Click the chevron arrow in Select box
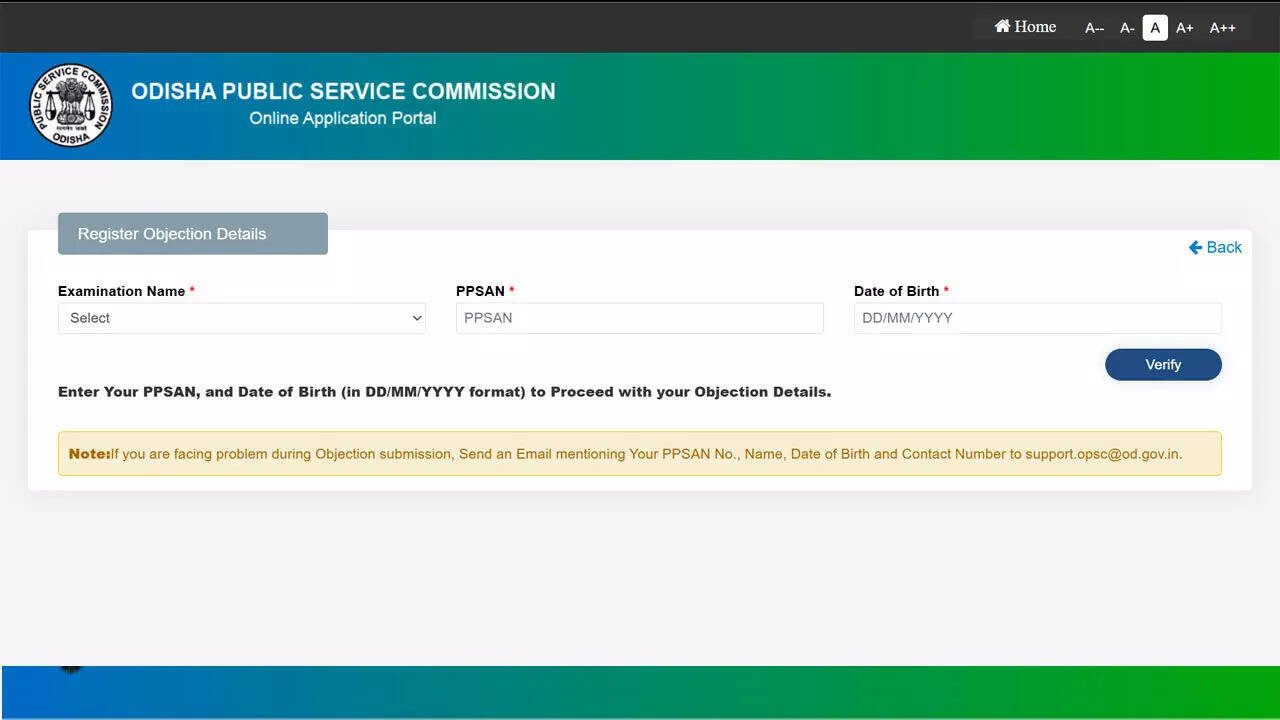The image size is (1280, 720). click(x=417, y=318)
